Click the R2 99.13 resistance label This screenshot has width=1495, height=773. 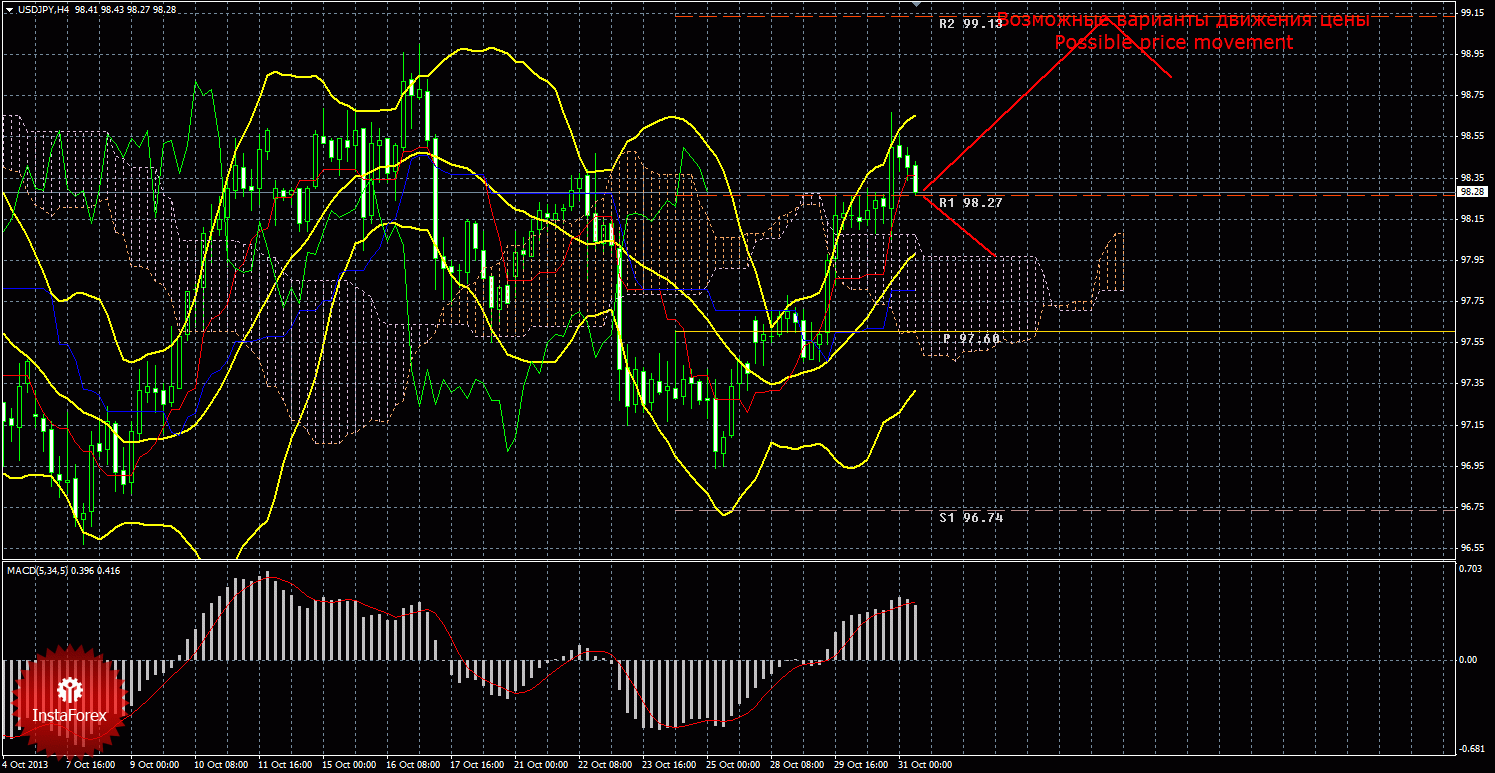pos(970,23)
